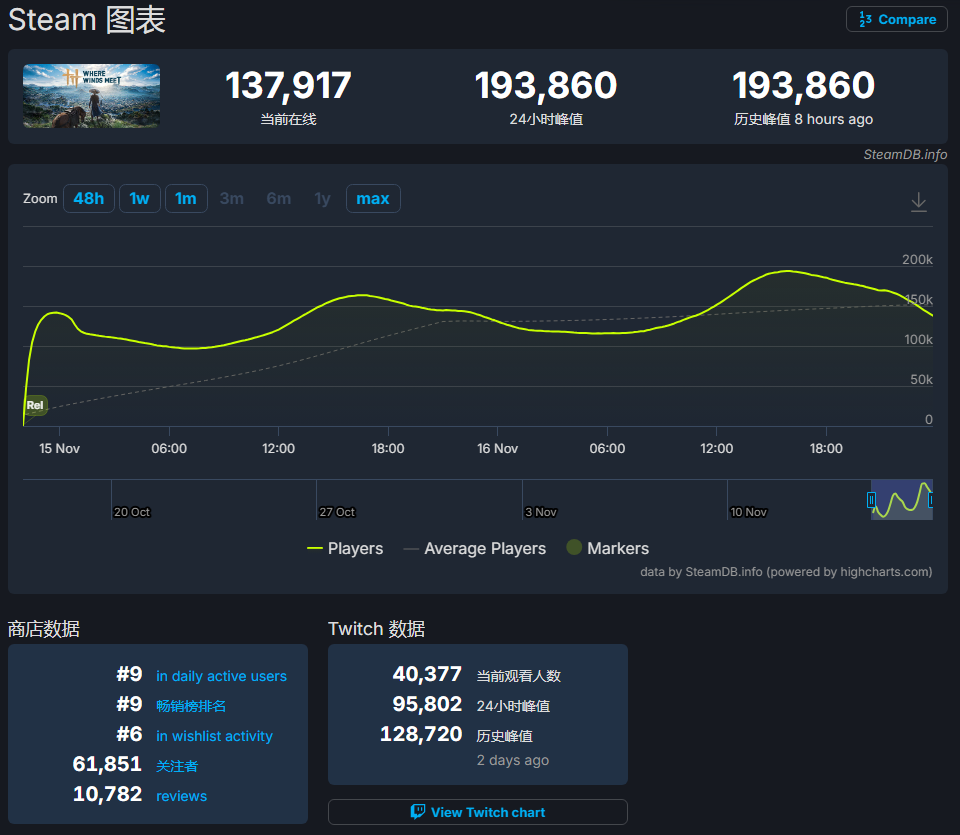Viewport: 960px width, 835px height.
Task: Click the Twitch glitch icon on Twitch chart button
Action: tap(418, 811)
